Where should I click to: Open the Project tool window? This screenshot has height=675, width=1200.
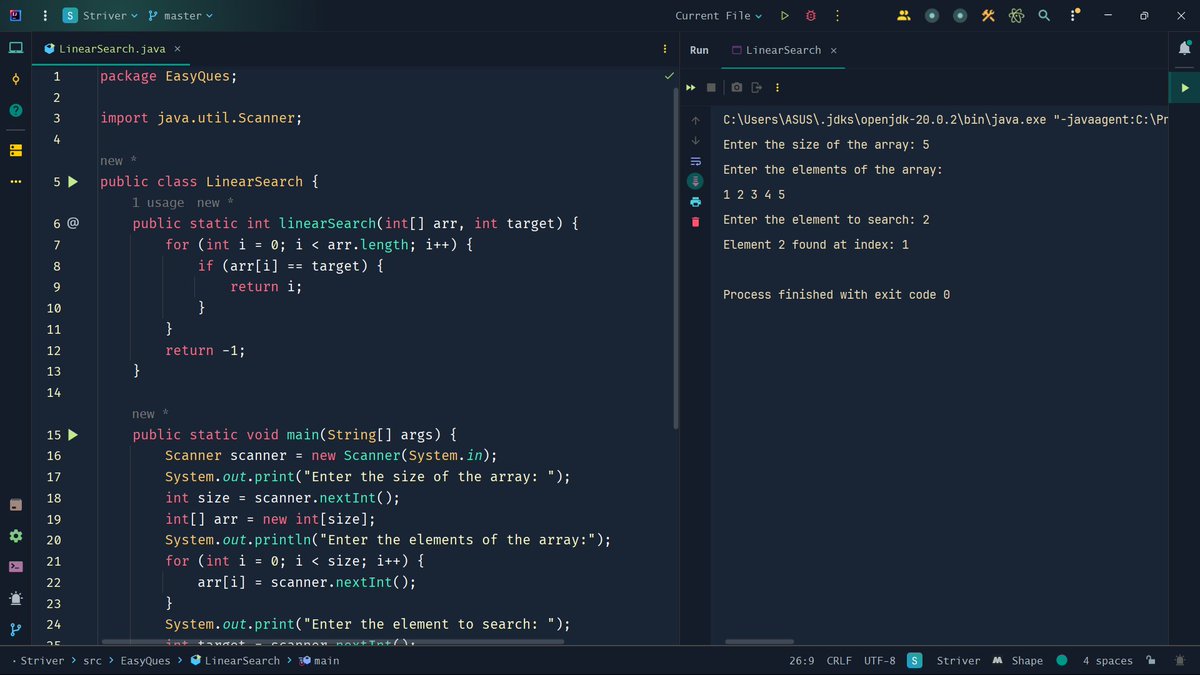(15, 47)
